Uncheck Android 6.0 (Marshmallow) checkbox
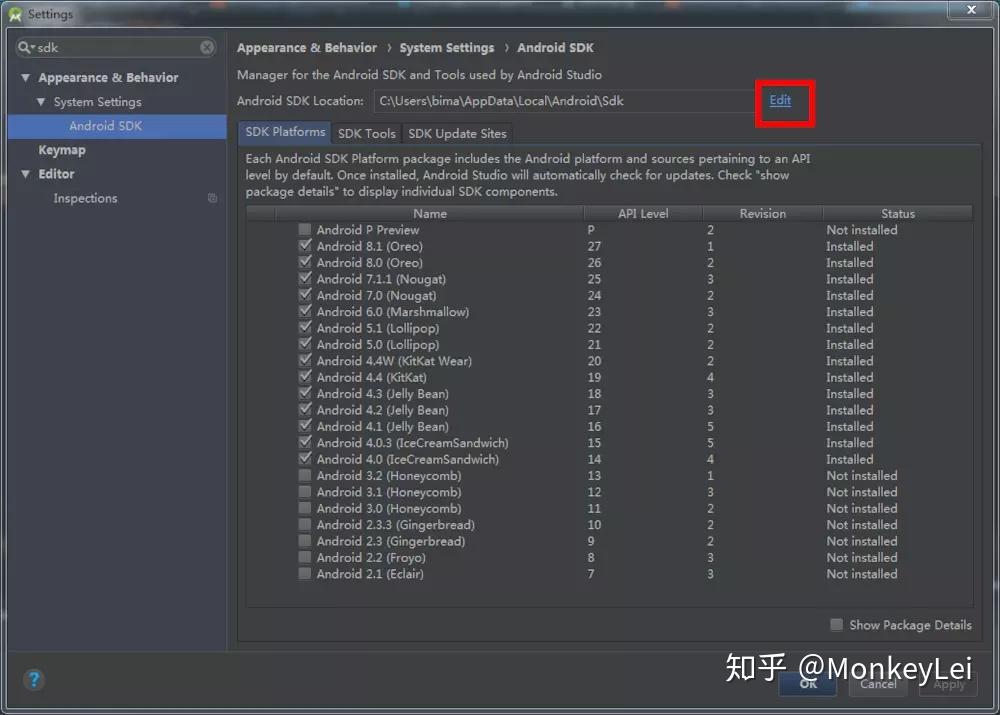This screenshot has height=715, width=1000. click(305, 311)
